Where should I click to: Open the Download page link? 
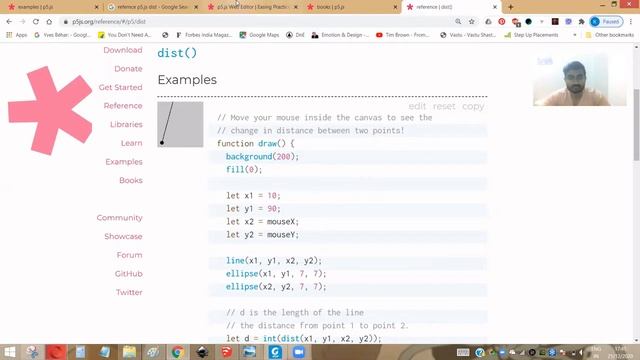pos(123,50)
